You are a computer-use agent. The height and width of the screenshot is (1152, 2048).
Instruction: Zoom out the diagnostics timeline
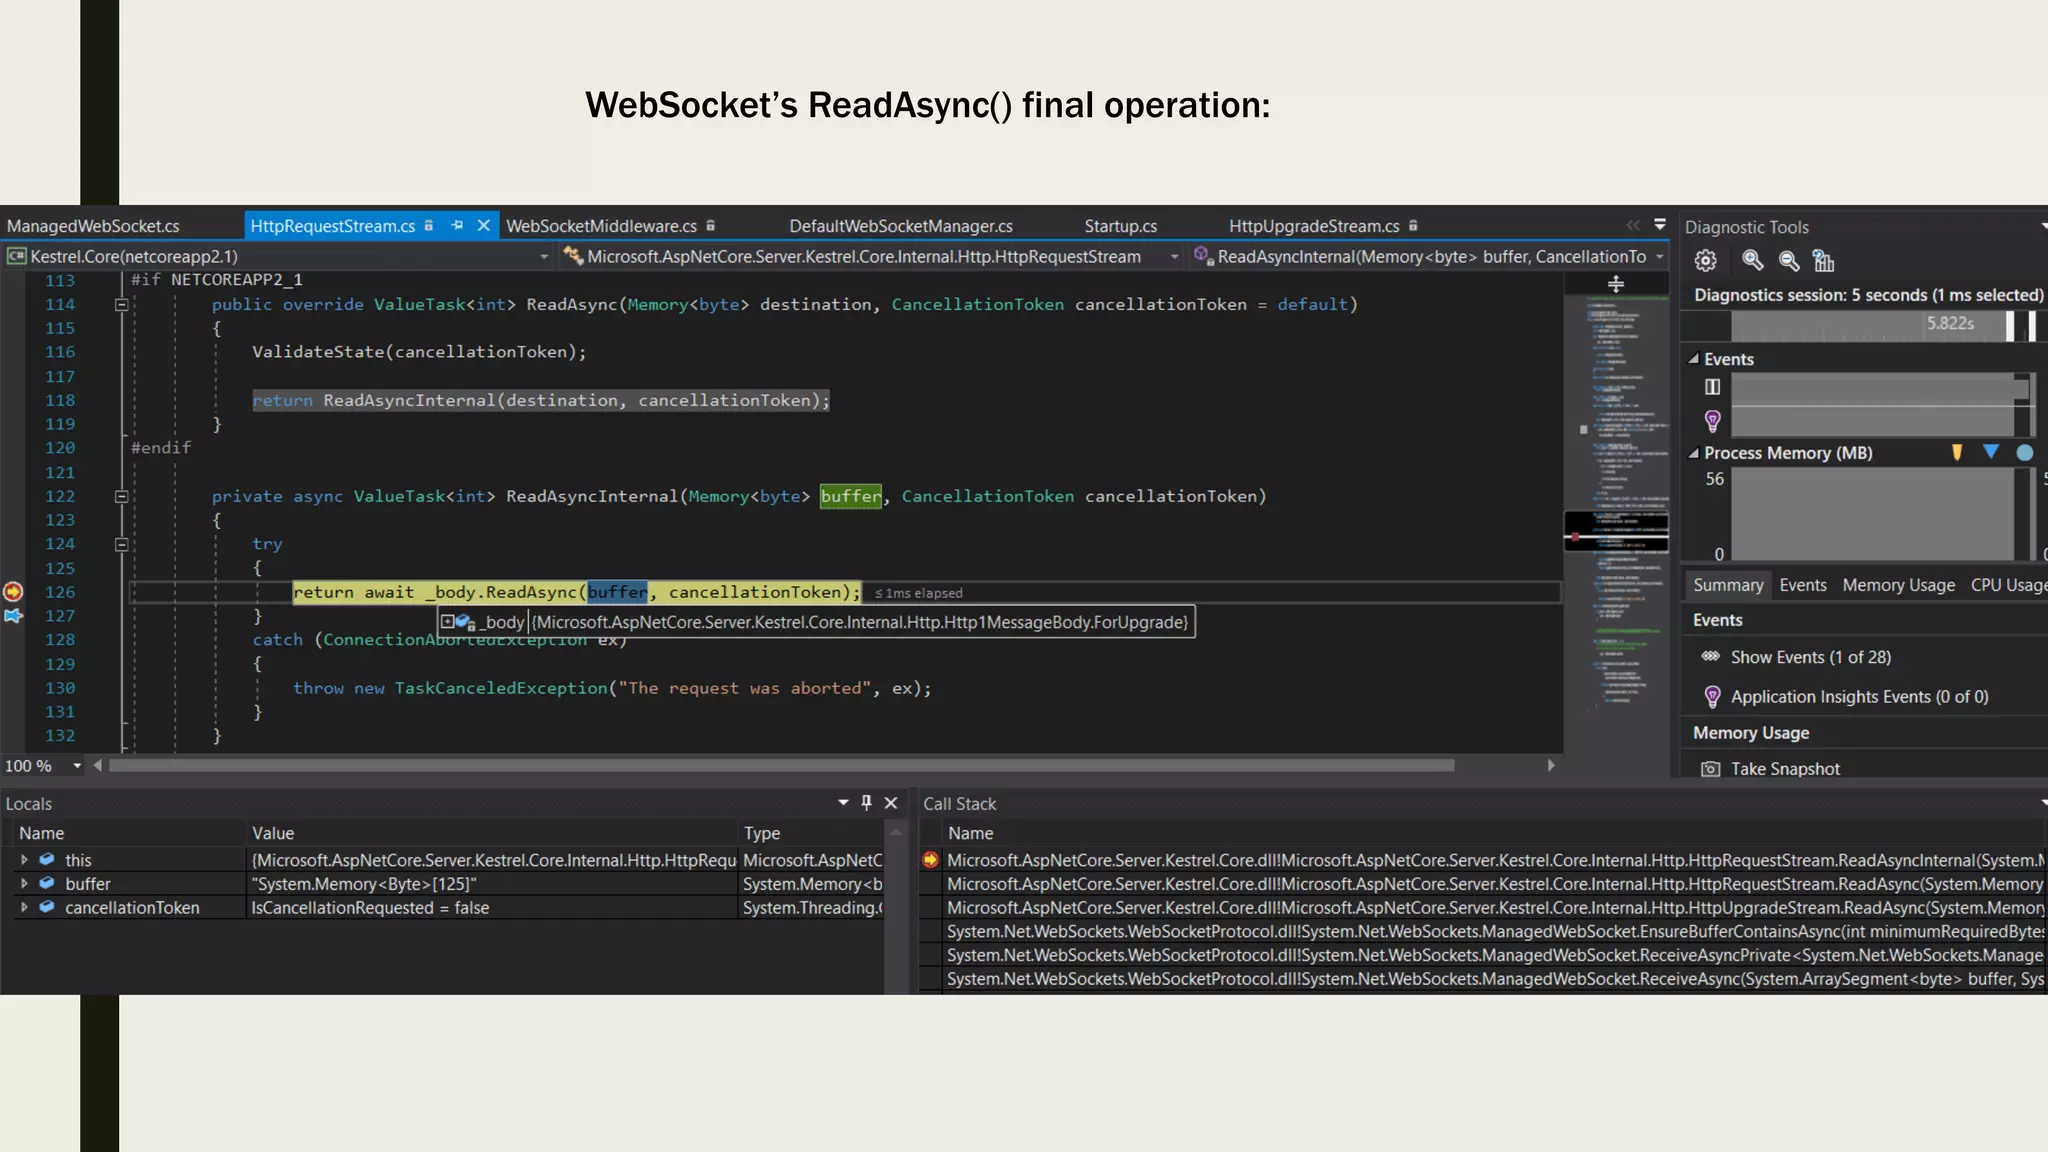click(1789, 261)
